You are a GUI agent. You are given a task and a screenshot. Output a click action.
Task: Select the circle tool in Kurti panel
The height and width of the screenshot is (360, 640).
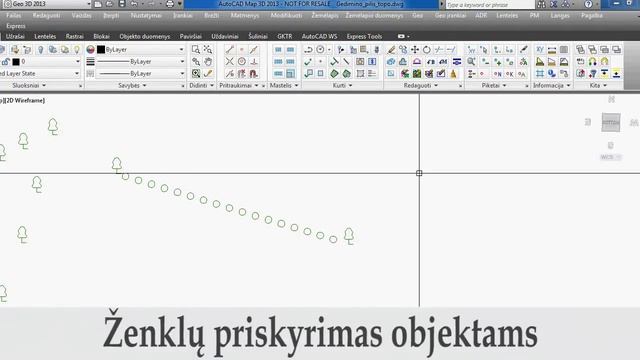pyautogui.click(x=320, y=49)
